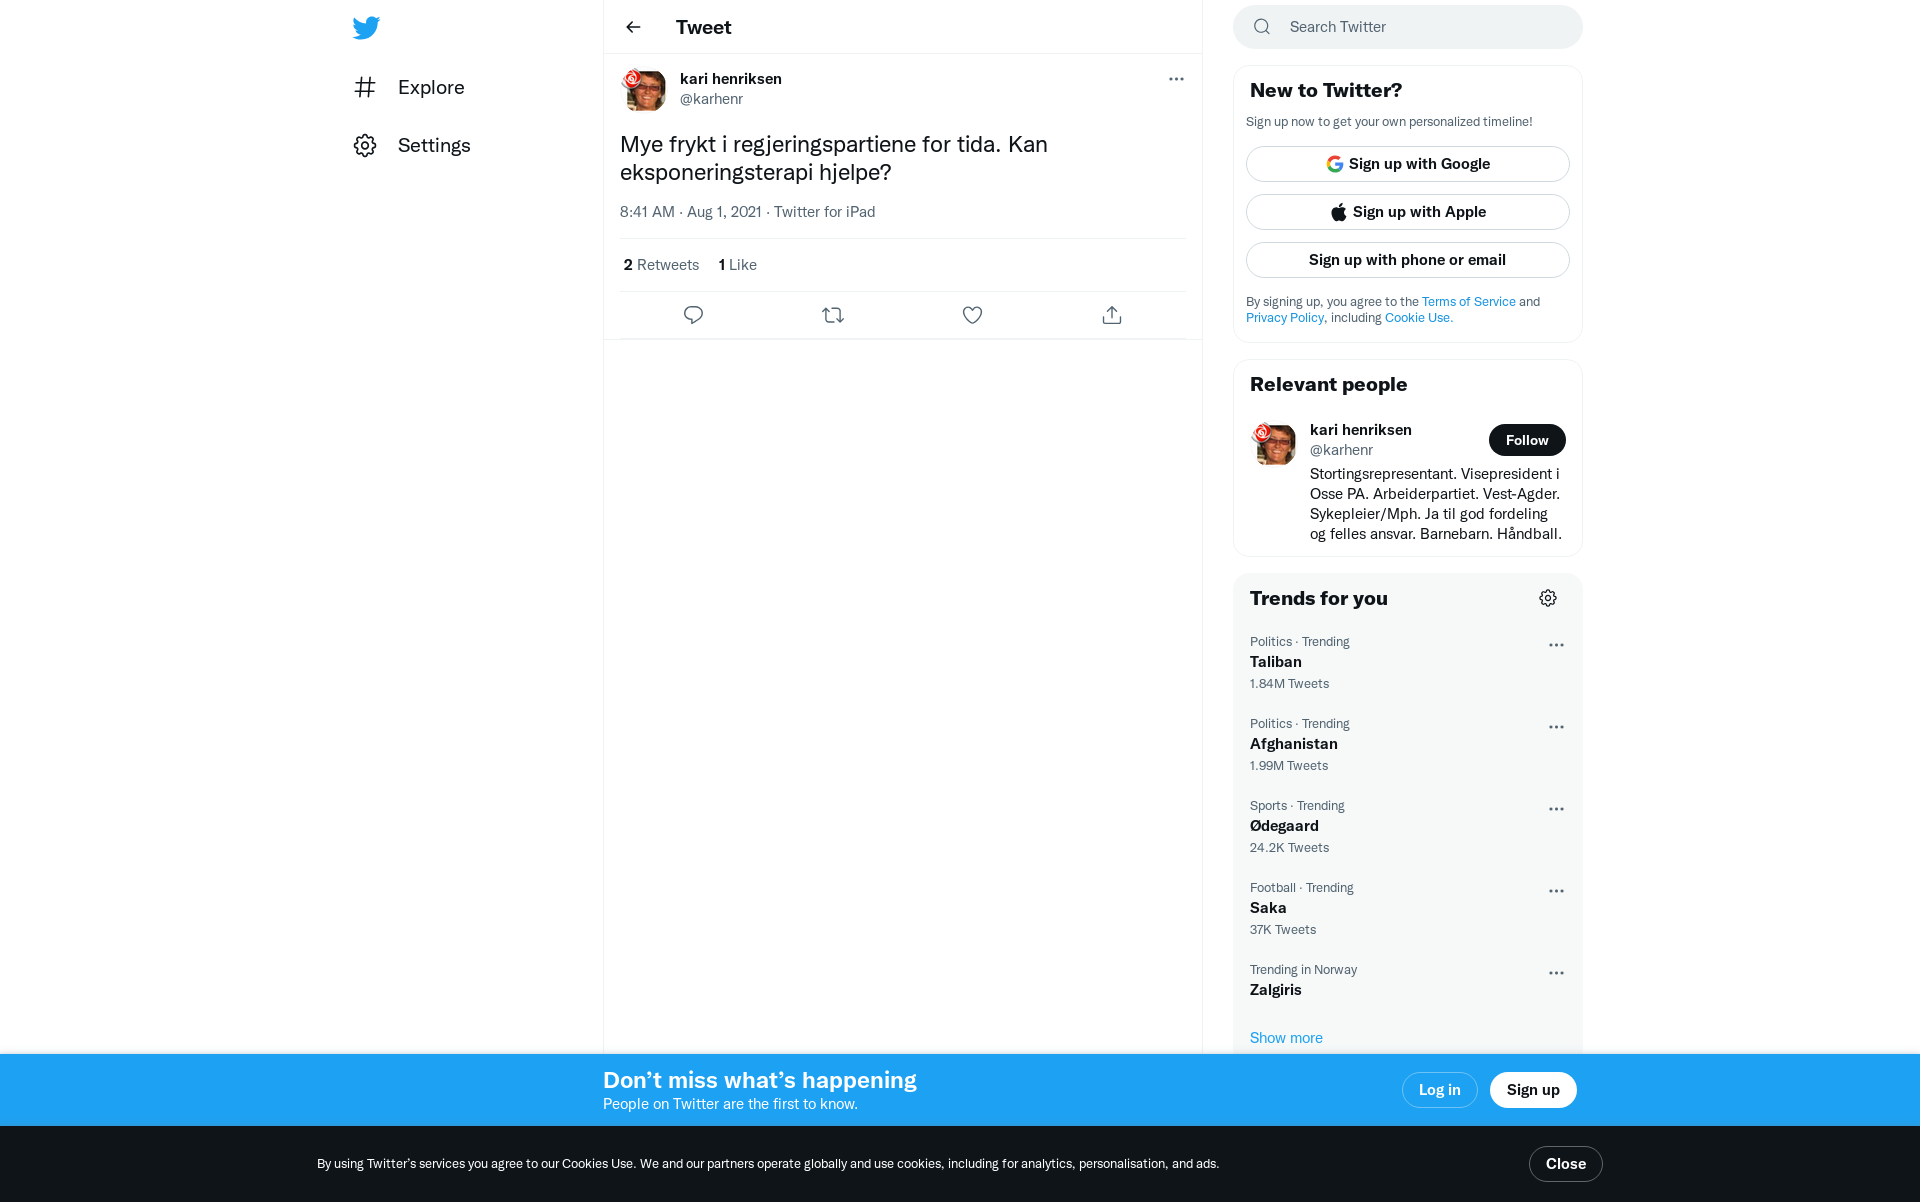
Task: Reply to kari henriksen's tweet
Action: (x=693, y=315)
